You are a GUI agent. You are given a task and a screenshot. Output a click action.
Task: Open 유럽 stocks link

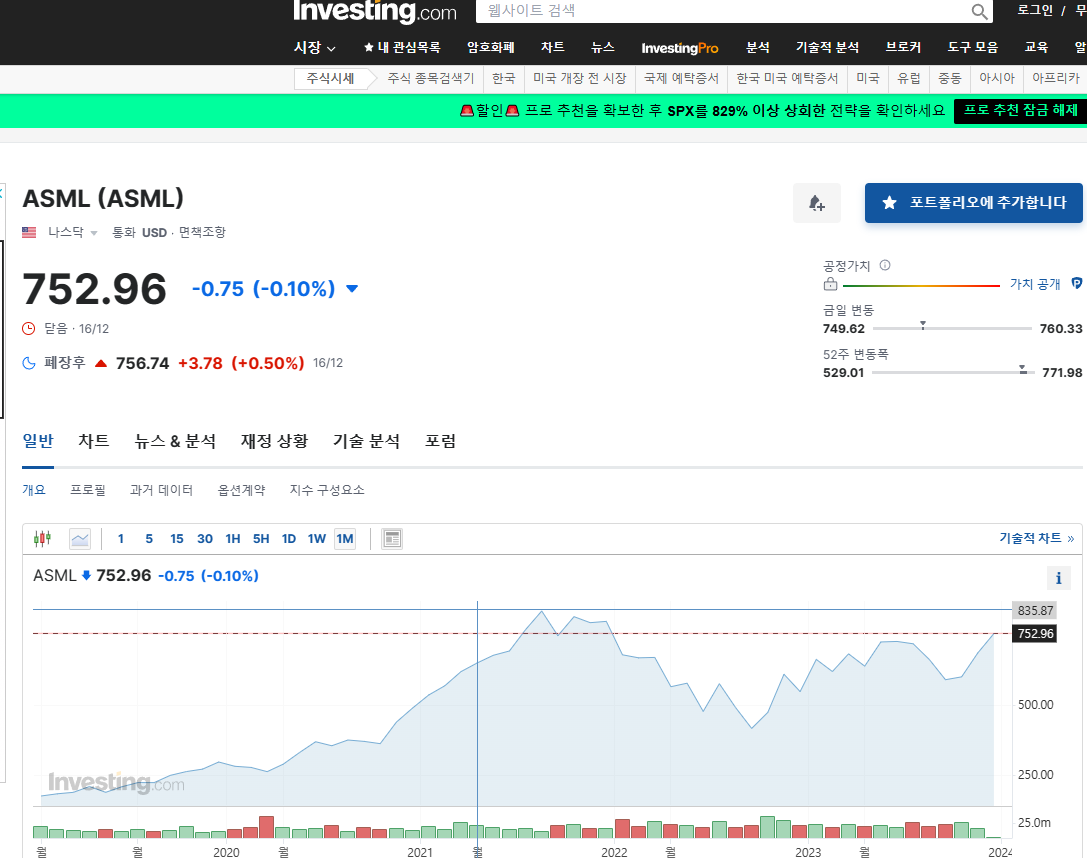pos(909,78)
